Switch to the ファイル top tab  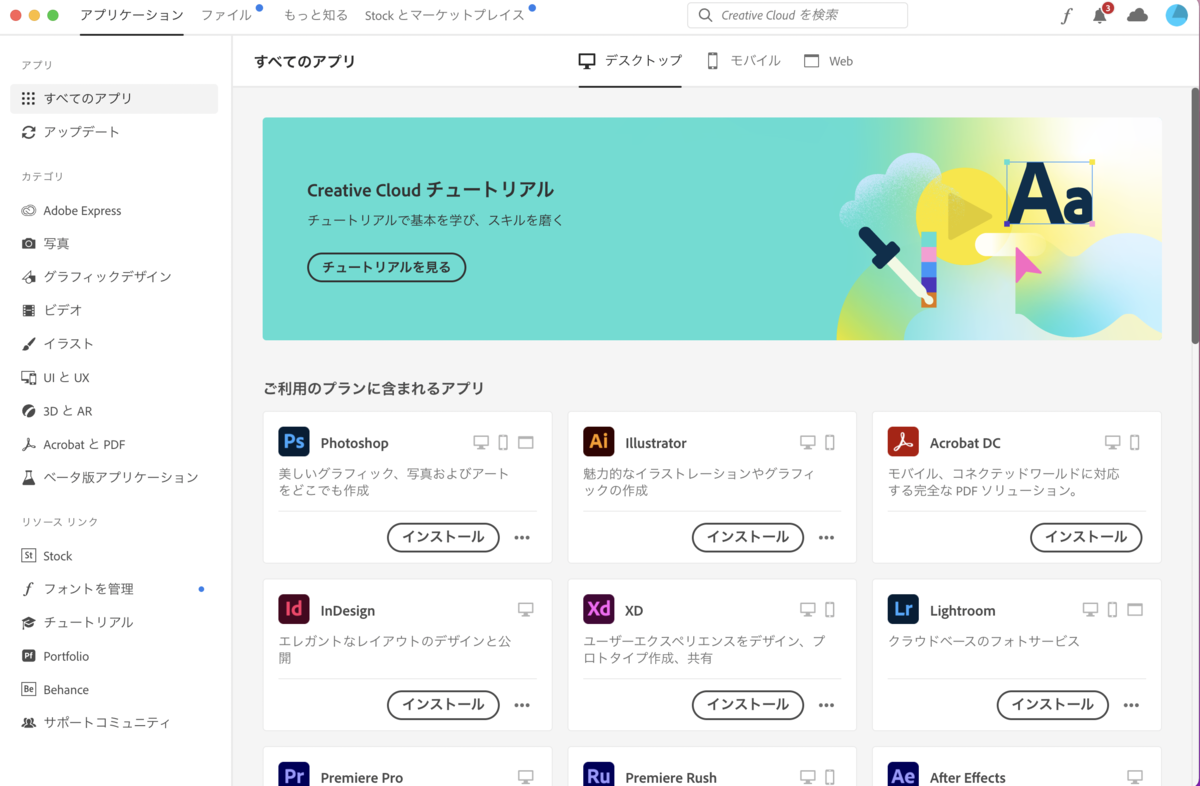(226, 15)
